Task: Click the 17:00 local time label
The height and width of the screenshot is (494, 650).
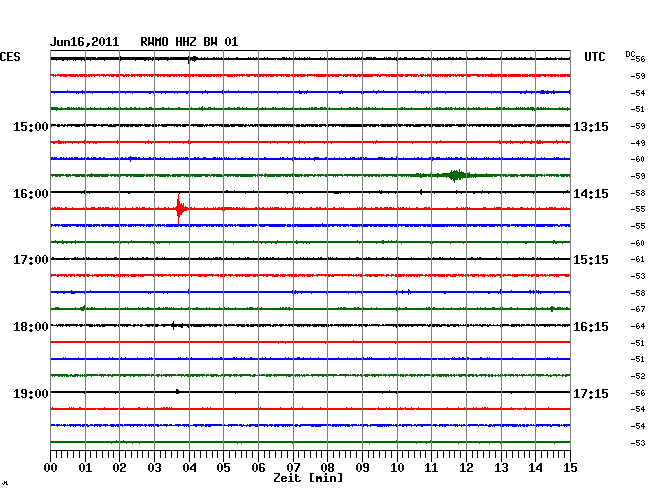Action: 31,260
